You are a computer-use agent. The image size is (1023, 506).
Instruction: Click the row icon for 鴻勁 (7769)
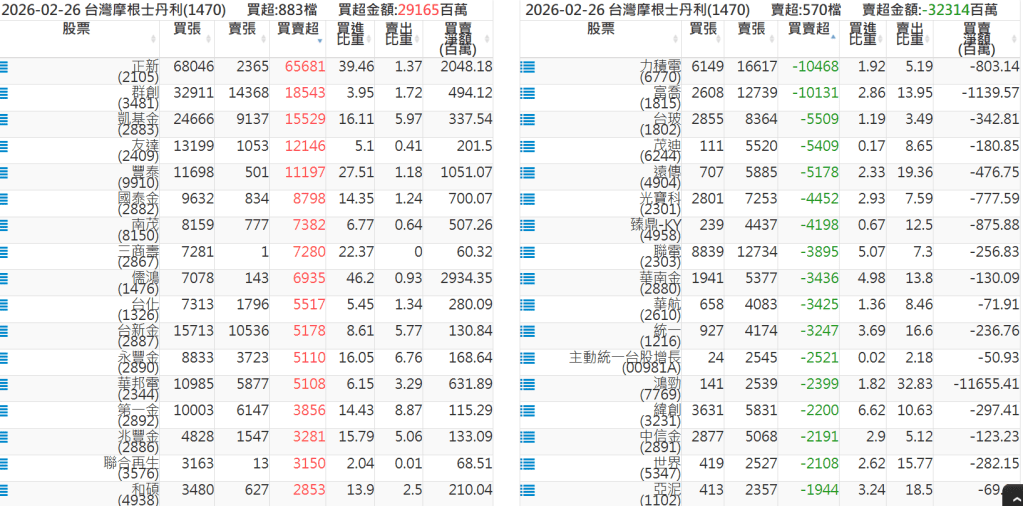click(527, 383)
